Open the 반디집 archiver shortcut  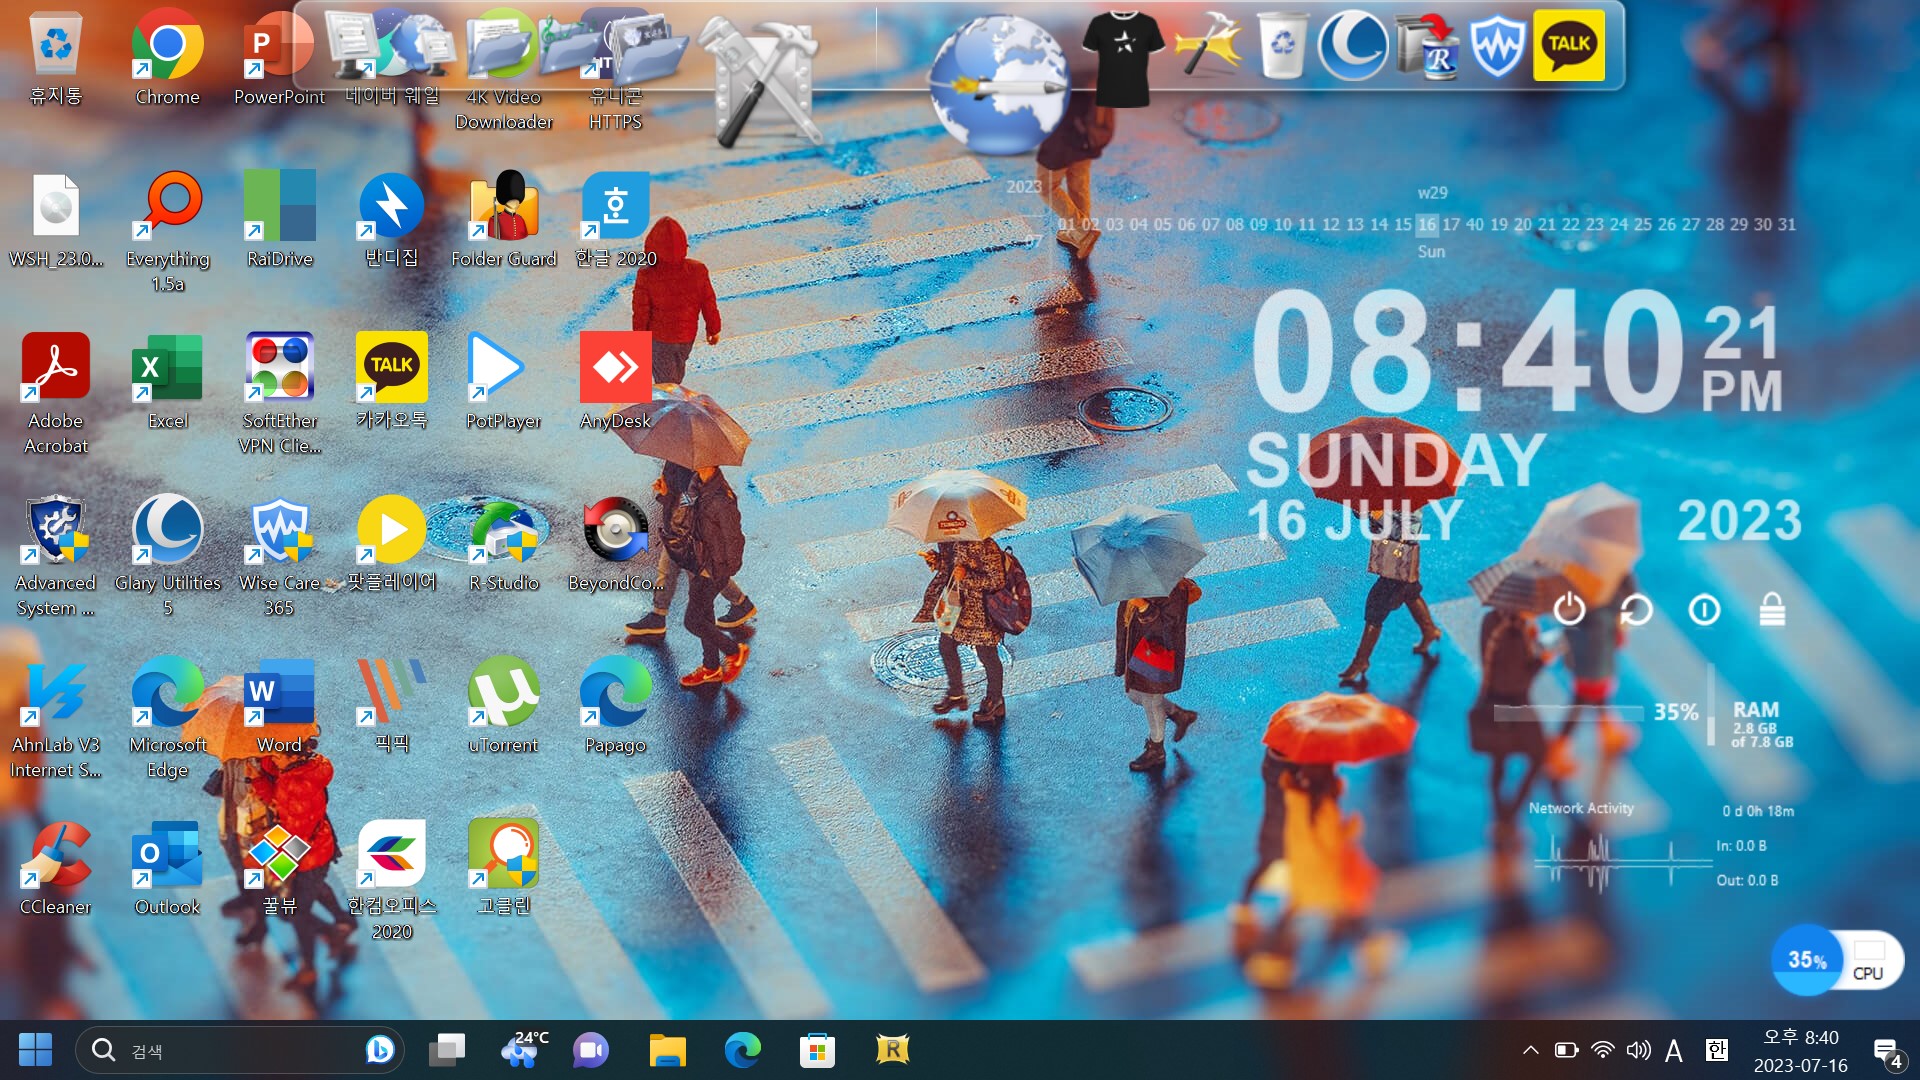tap(391, 220)
